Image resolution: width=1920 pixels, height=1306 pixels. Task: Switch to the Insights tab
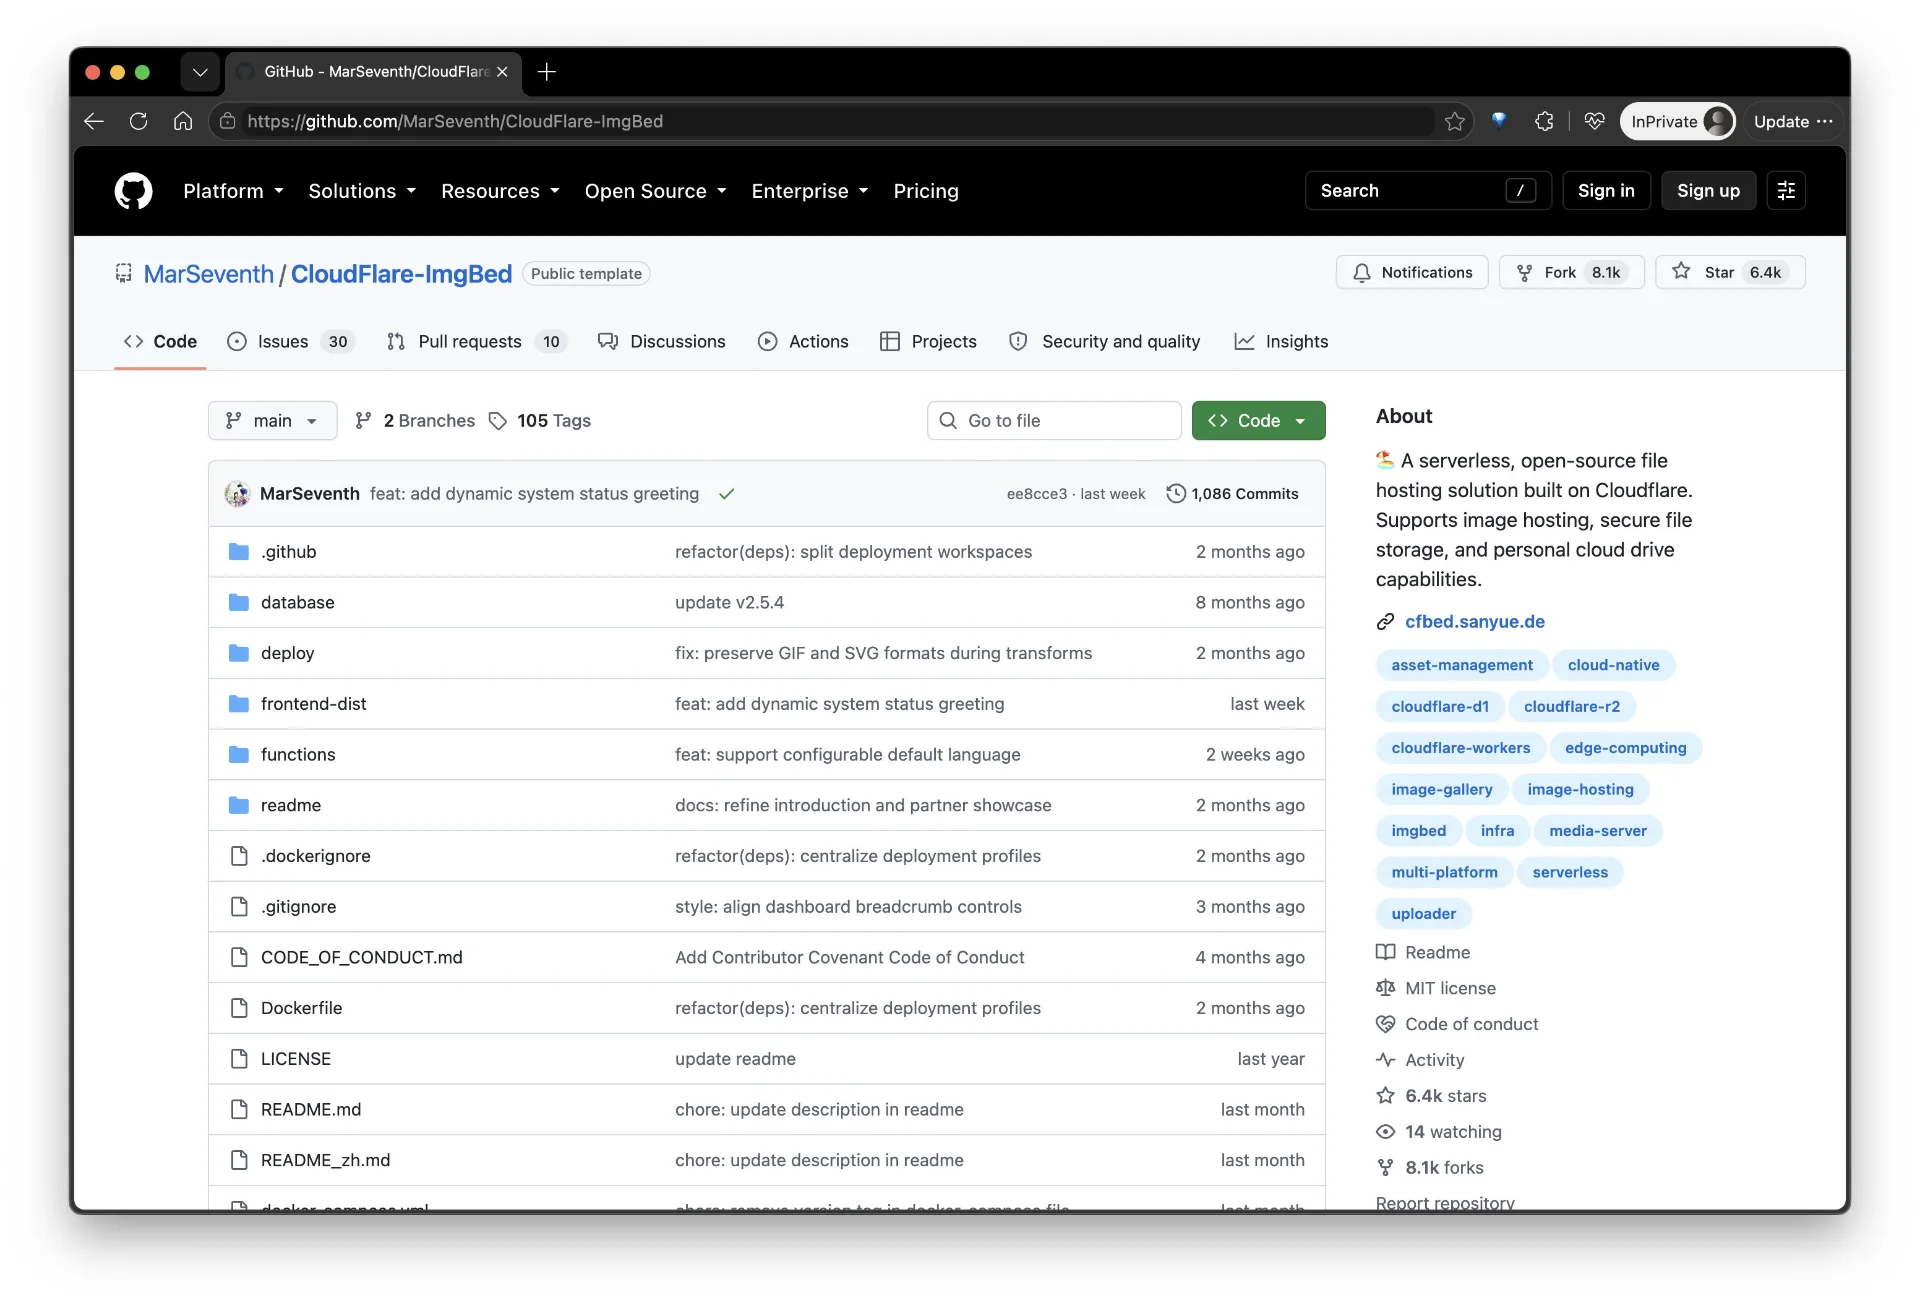coord(1281,342)
